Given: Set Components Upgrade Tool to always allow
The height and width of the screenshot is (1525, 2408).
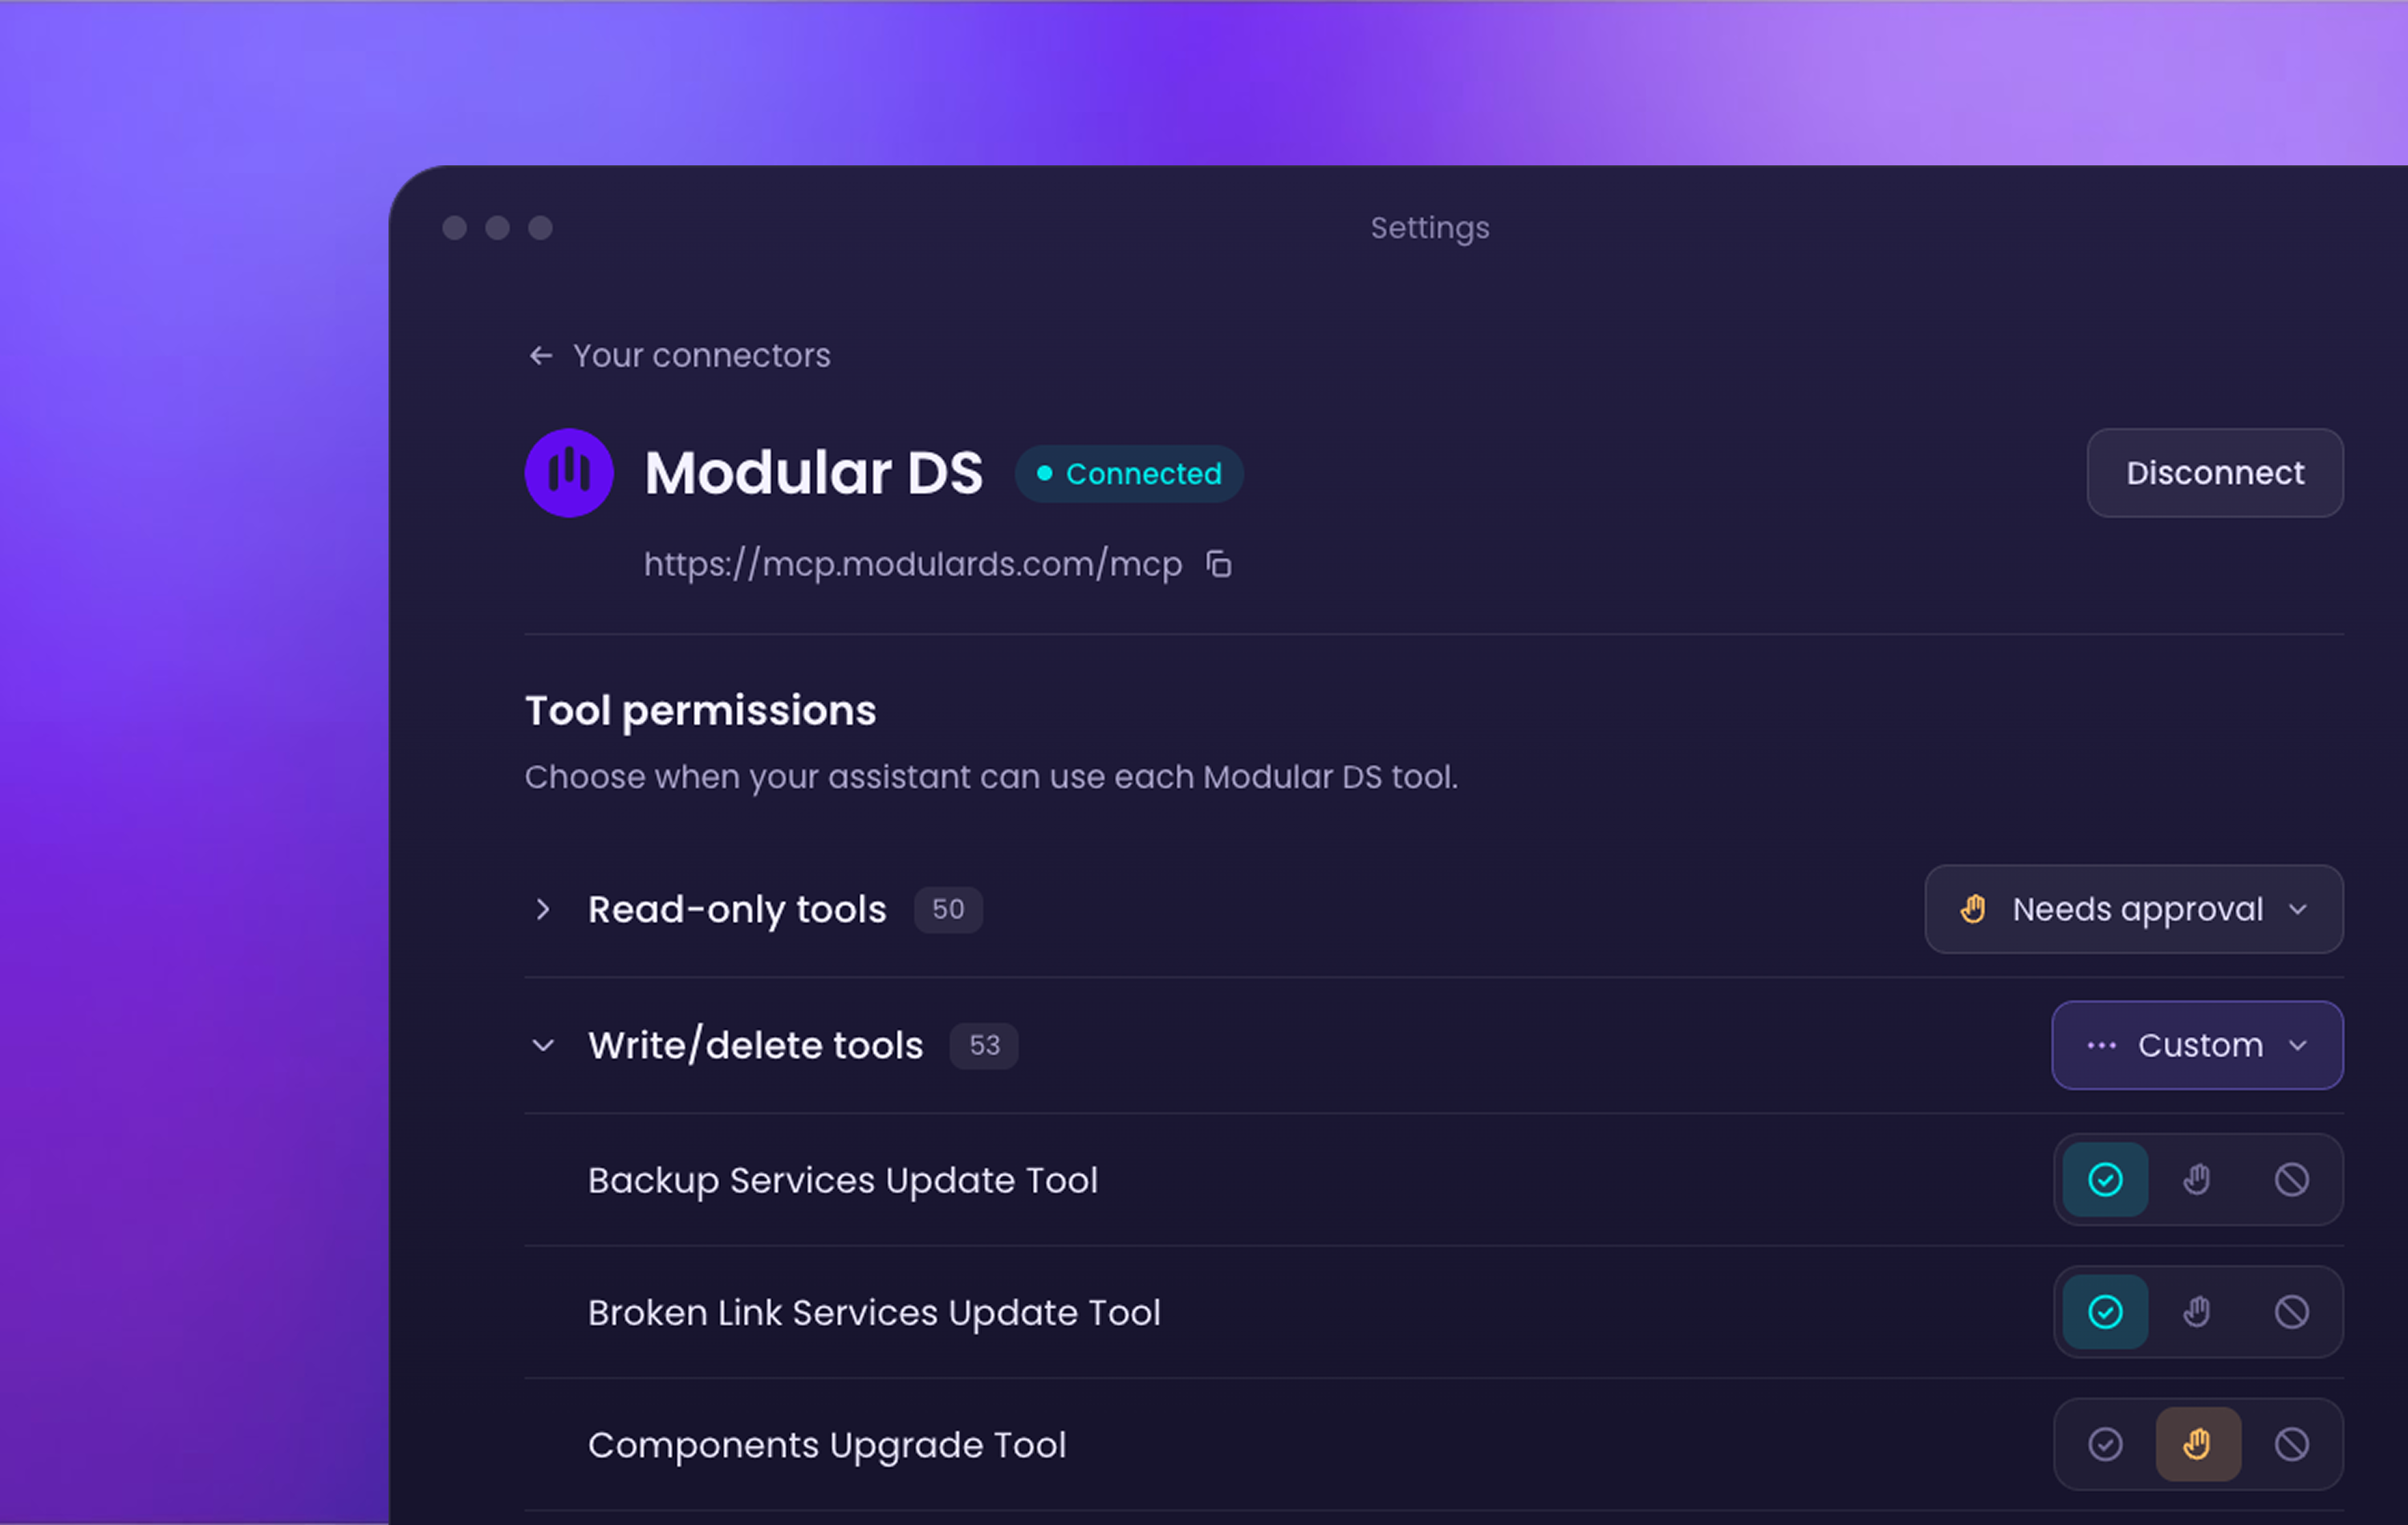Looking at the screenshot, I should (x=2105, y=1444).
